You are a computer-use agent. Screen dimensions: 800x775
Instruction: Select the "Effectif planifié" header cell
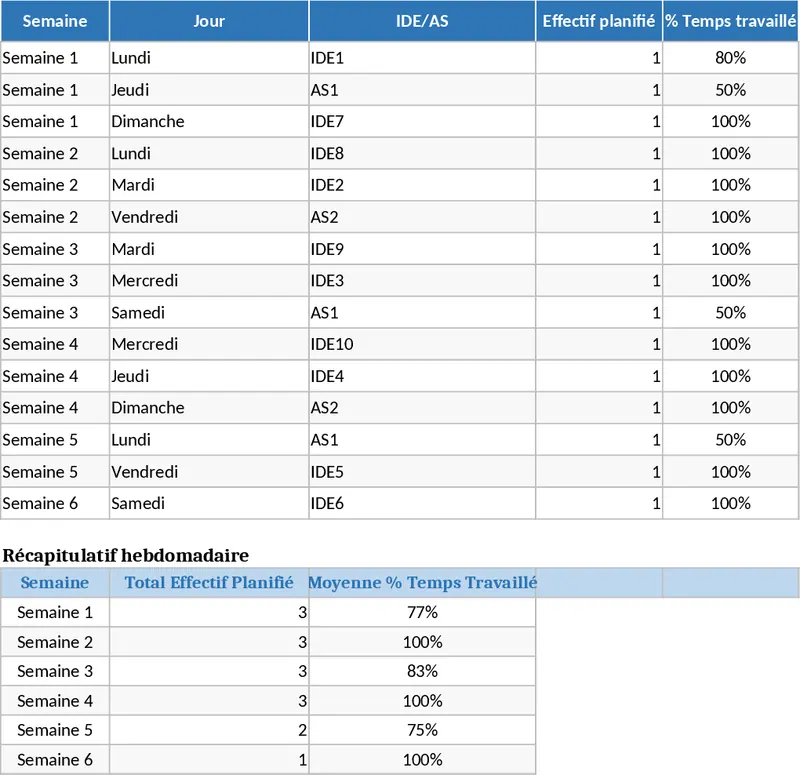599,21
